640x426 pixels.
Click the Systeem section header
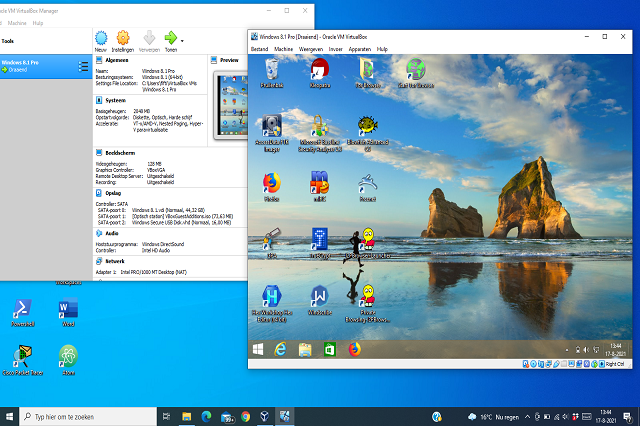point(115,100)
